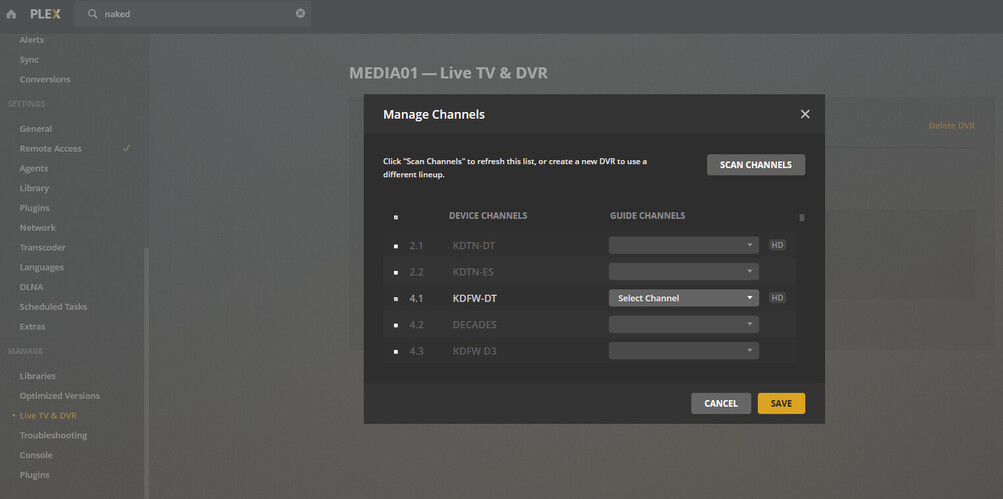1003x499 pixels.
Task: Open Alerts in the sidebar
Action: pyautogui.click(x=31, y=40)
